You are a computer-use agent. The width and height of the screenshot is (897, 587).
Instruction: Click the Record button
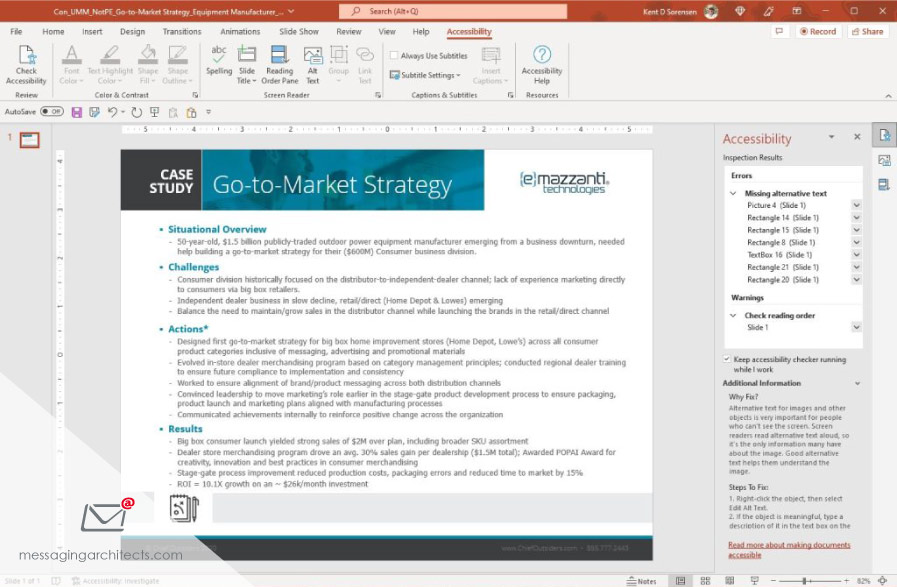point(818,31)
